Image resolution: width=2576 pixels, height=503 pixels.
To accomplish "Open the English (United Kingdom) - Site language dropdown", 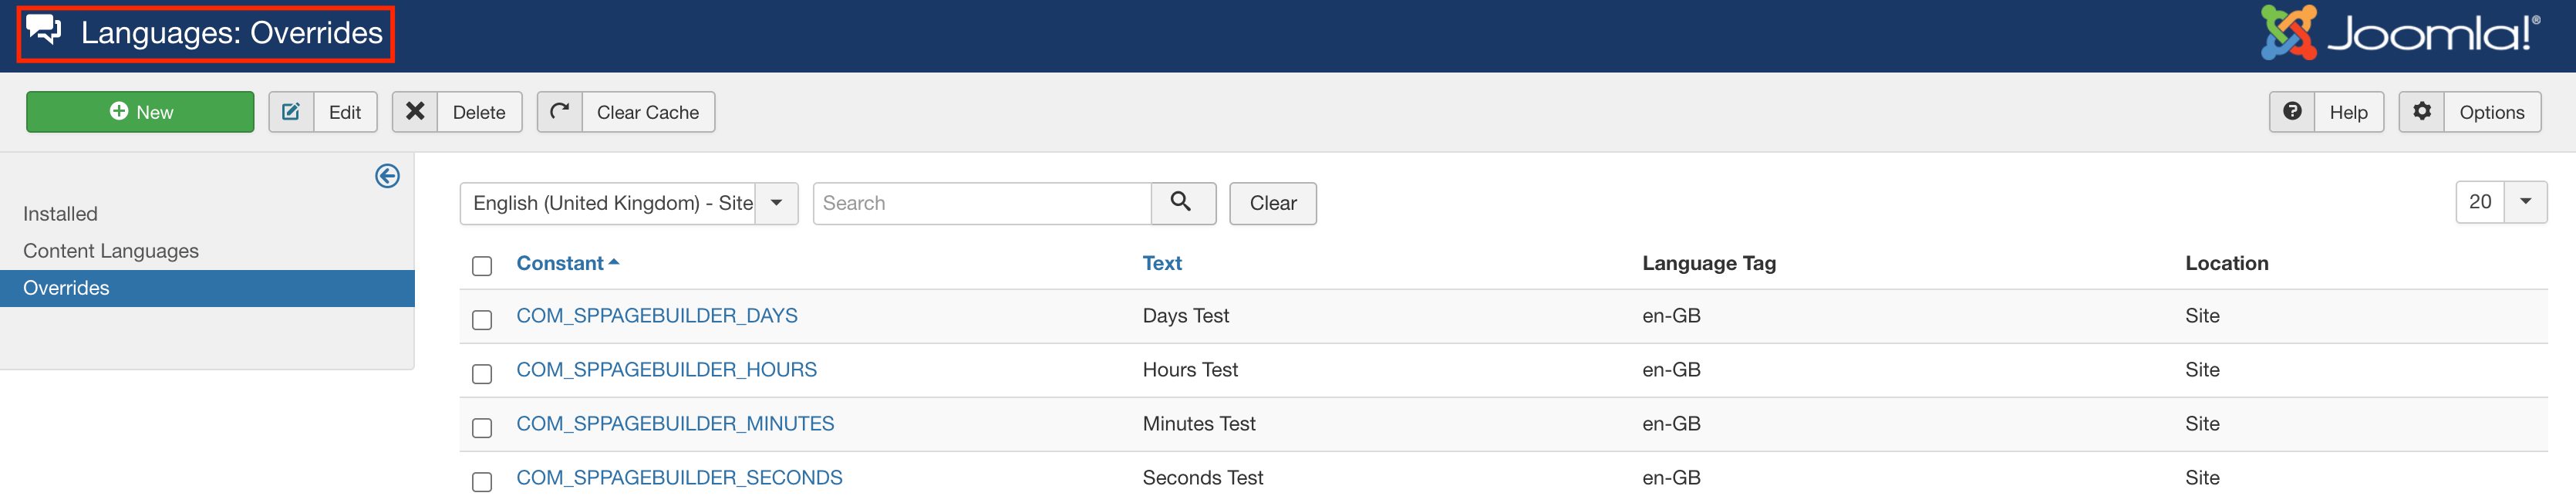I will click(x=775, y=203).
